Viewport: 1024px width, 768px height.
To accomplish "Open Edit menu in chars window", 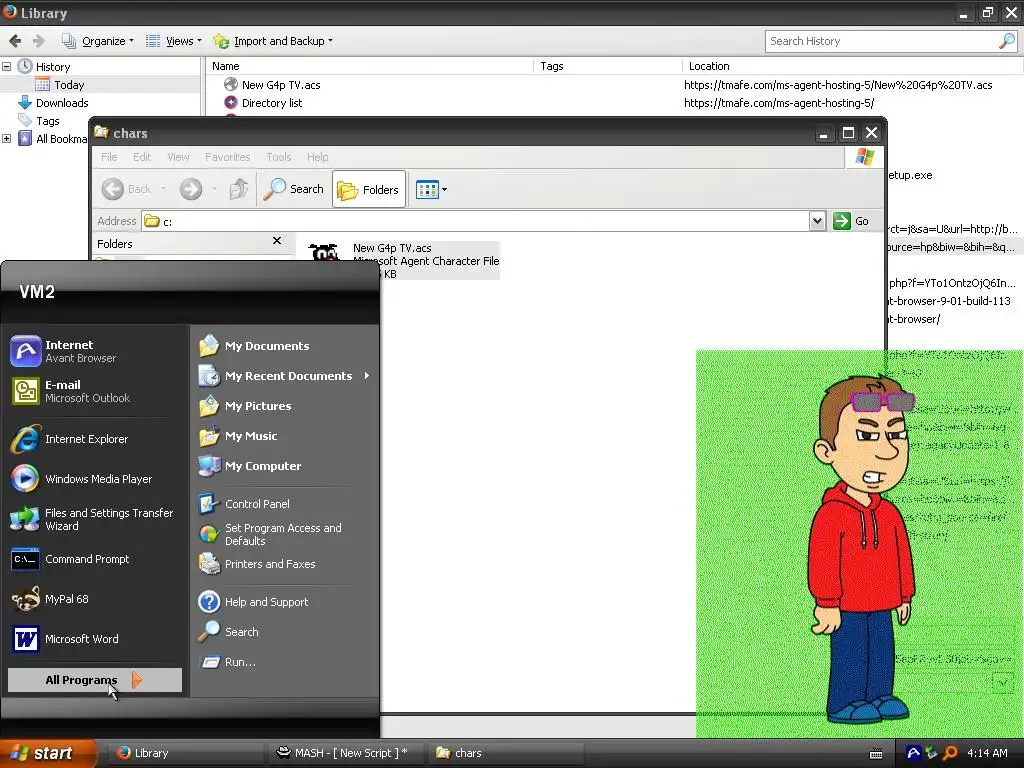I will click(x=142, y=157).
